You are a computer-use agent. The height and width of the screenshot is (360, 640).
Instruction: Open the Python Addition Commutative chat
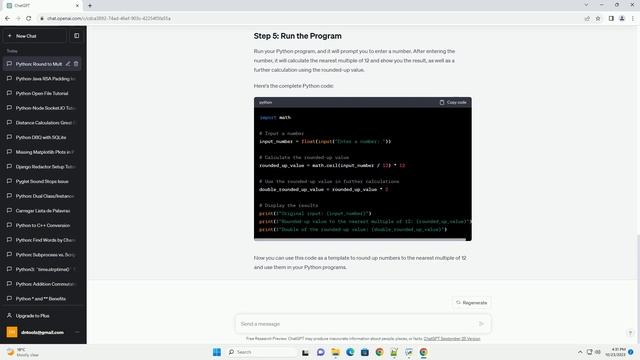42,284
